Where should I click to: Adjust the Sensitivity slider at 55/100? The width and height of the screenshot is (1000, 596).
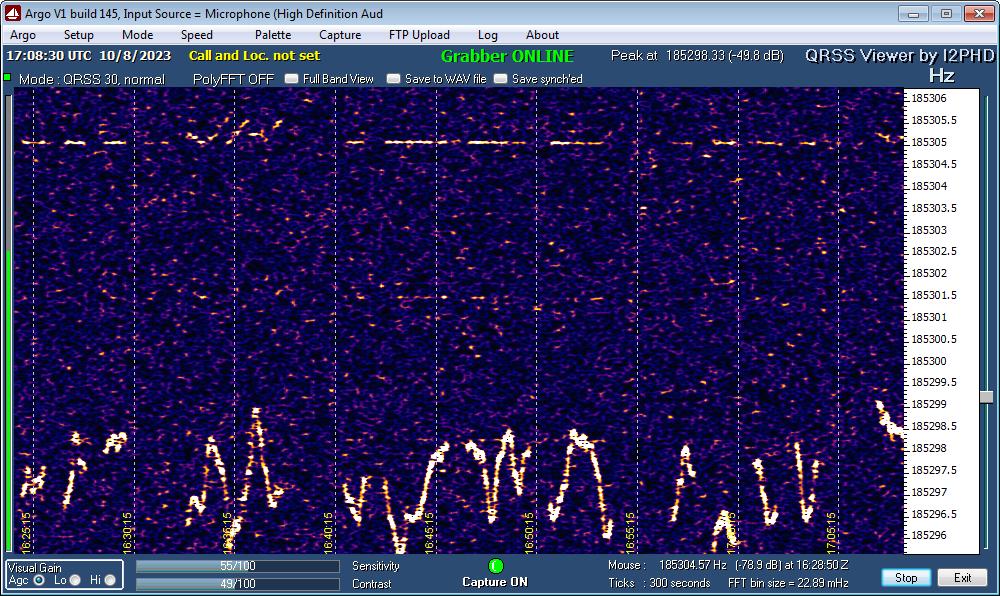pyautogui.click(x=237, y=566)
